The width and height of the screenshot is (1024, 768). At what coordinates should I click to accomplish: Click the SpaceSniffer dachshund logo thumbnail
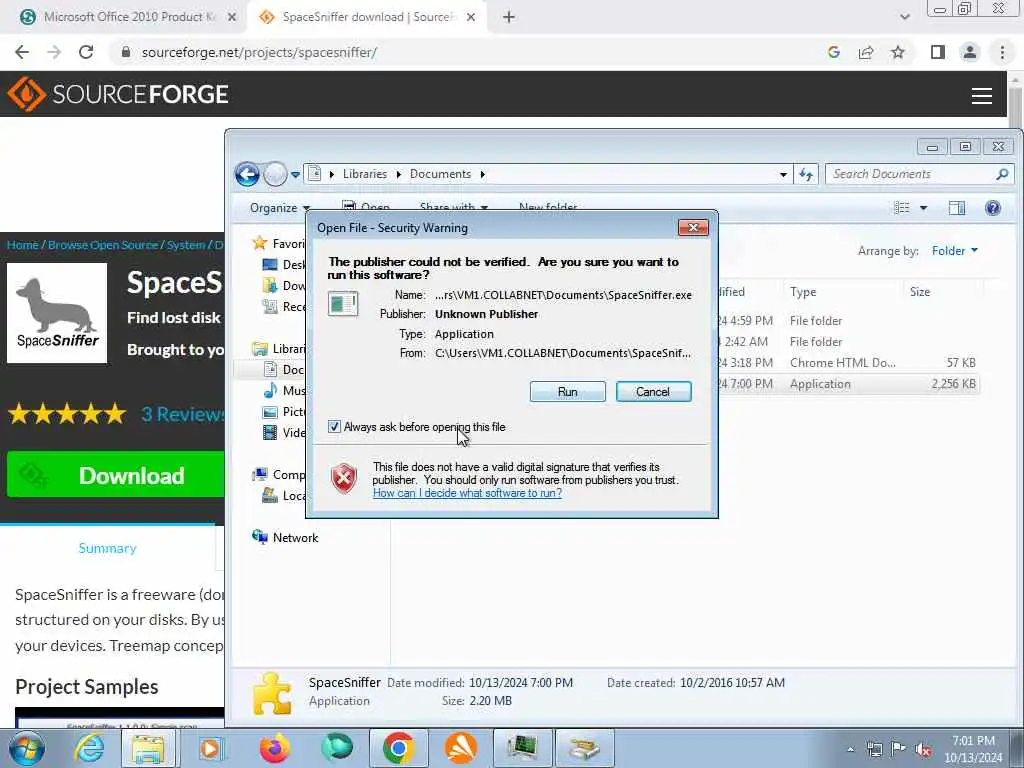pyautogui.click(x=57, y=313)
